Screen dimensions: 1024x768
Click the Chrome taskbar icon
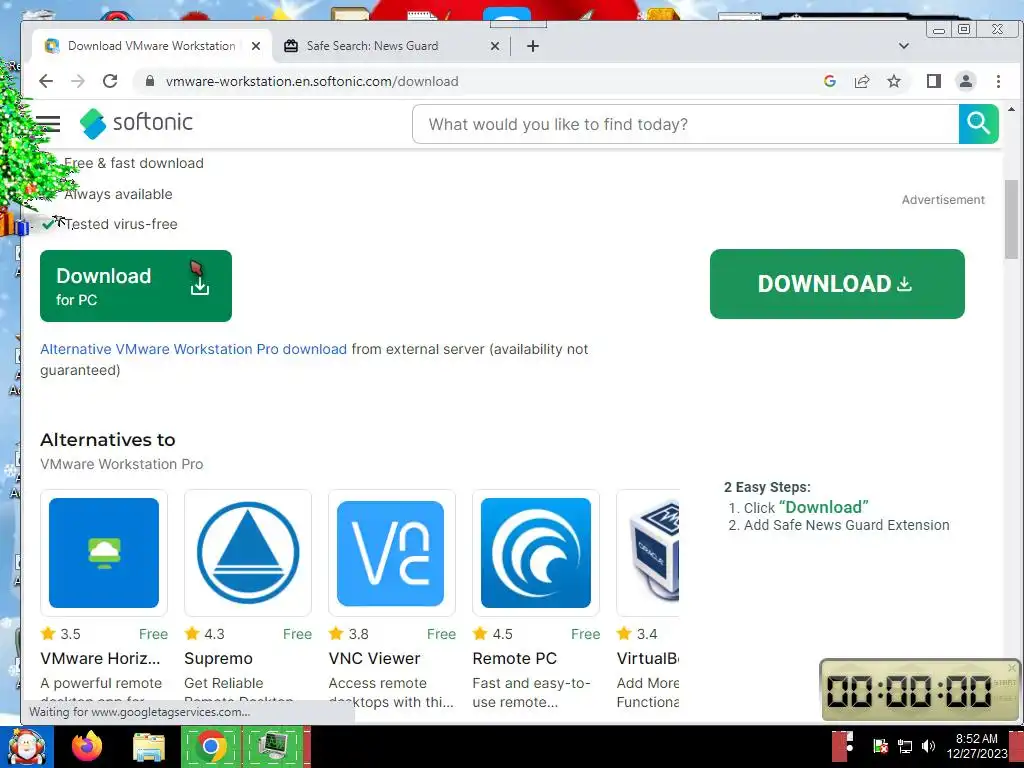210,746
